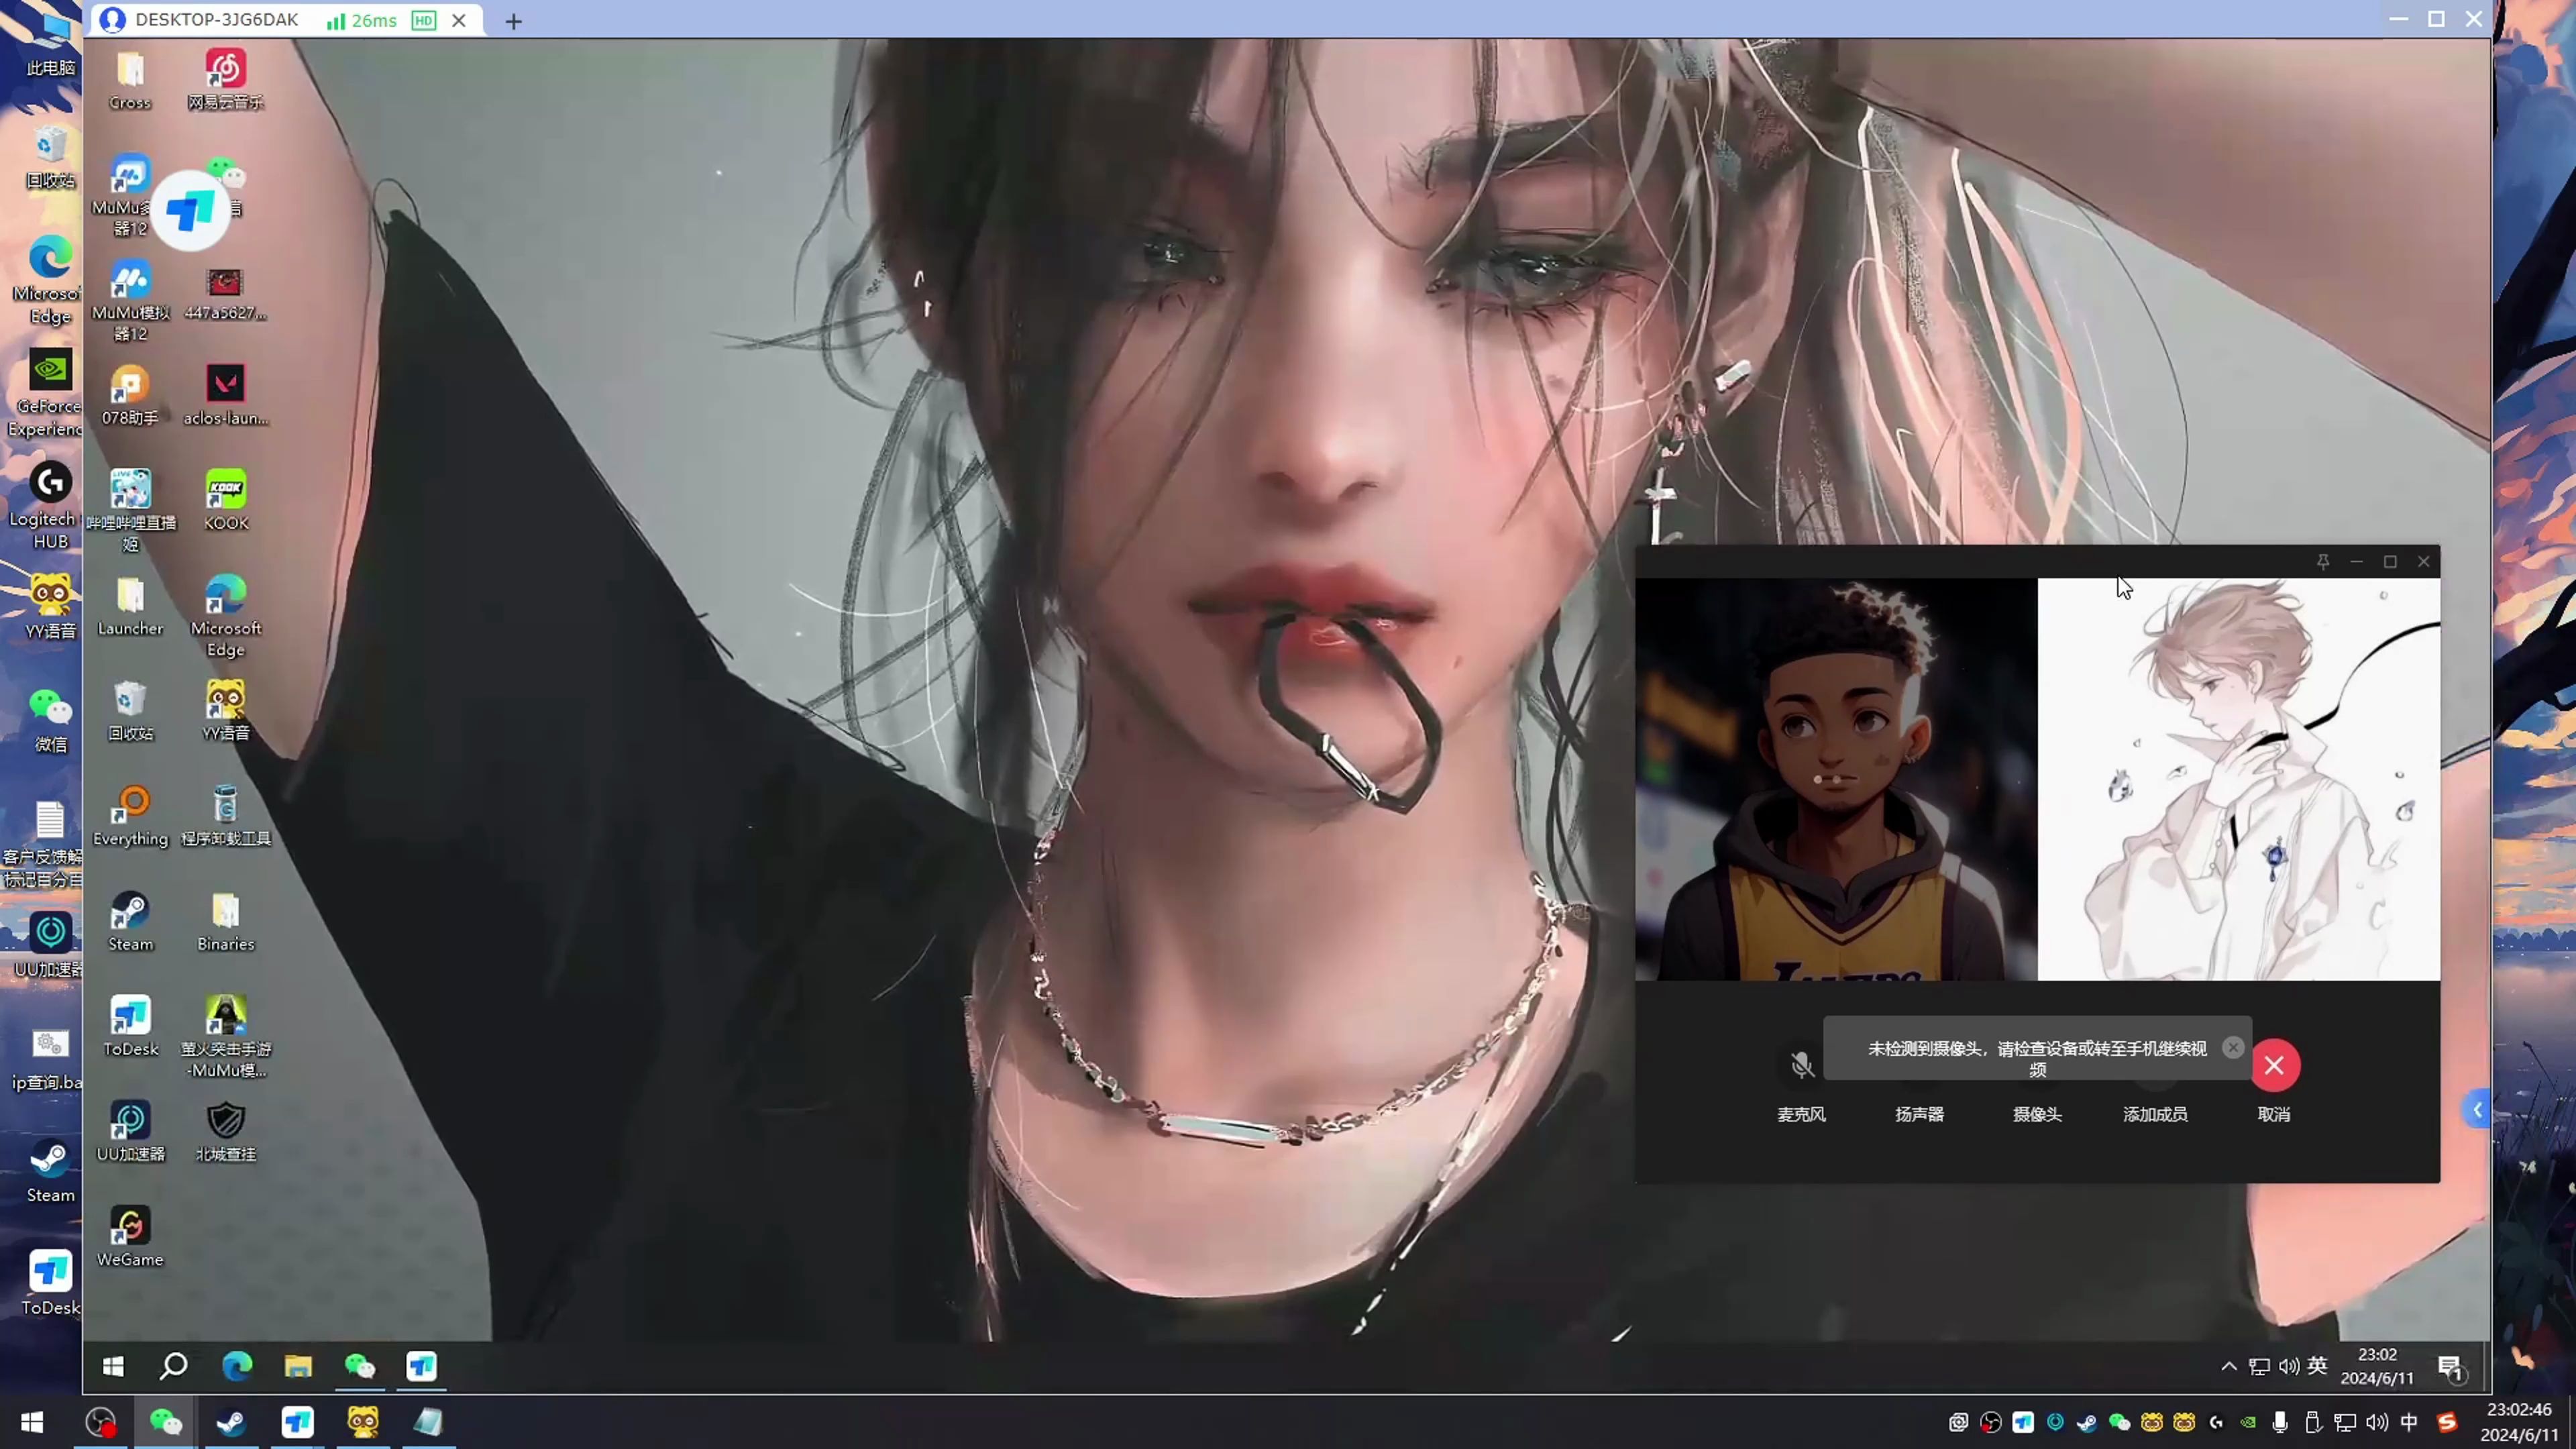The width and height of the screenshot is (2576, 1449).
Task: Click the floating ToDesk ball on remote desktop
Action: (x=190, y=210)
